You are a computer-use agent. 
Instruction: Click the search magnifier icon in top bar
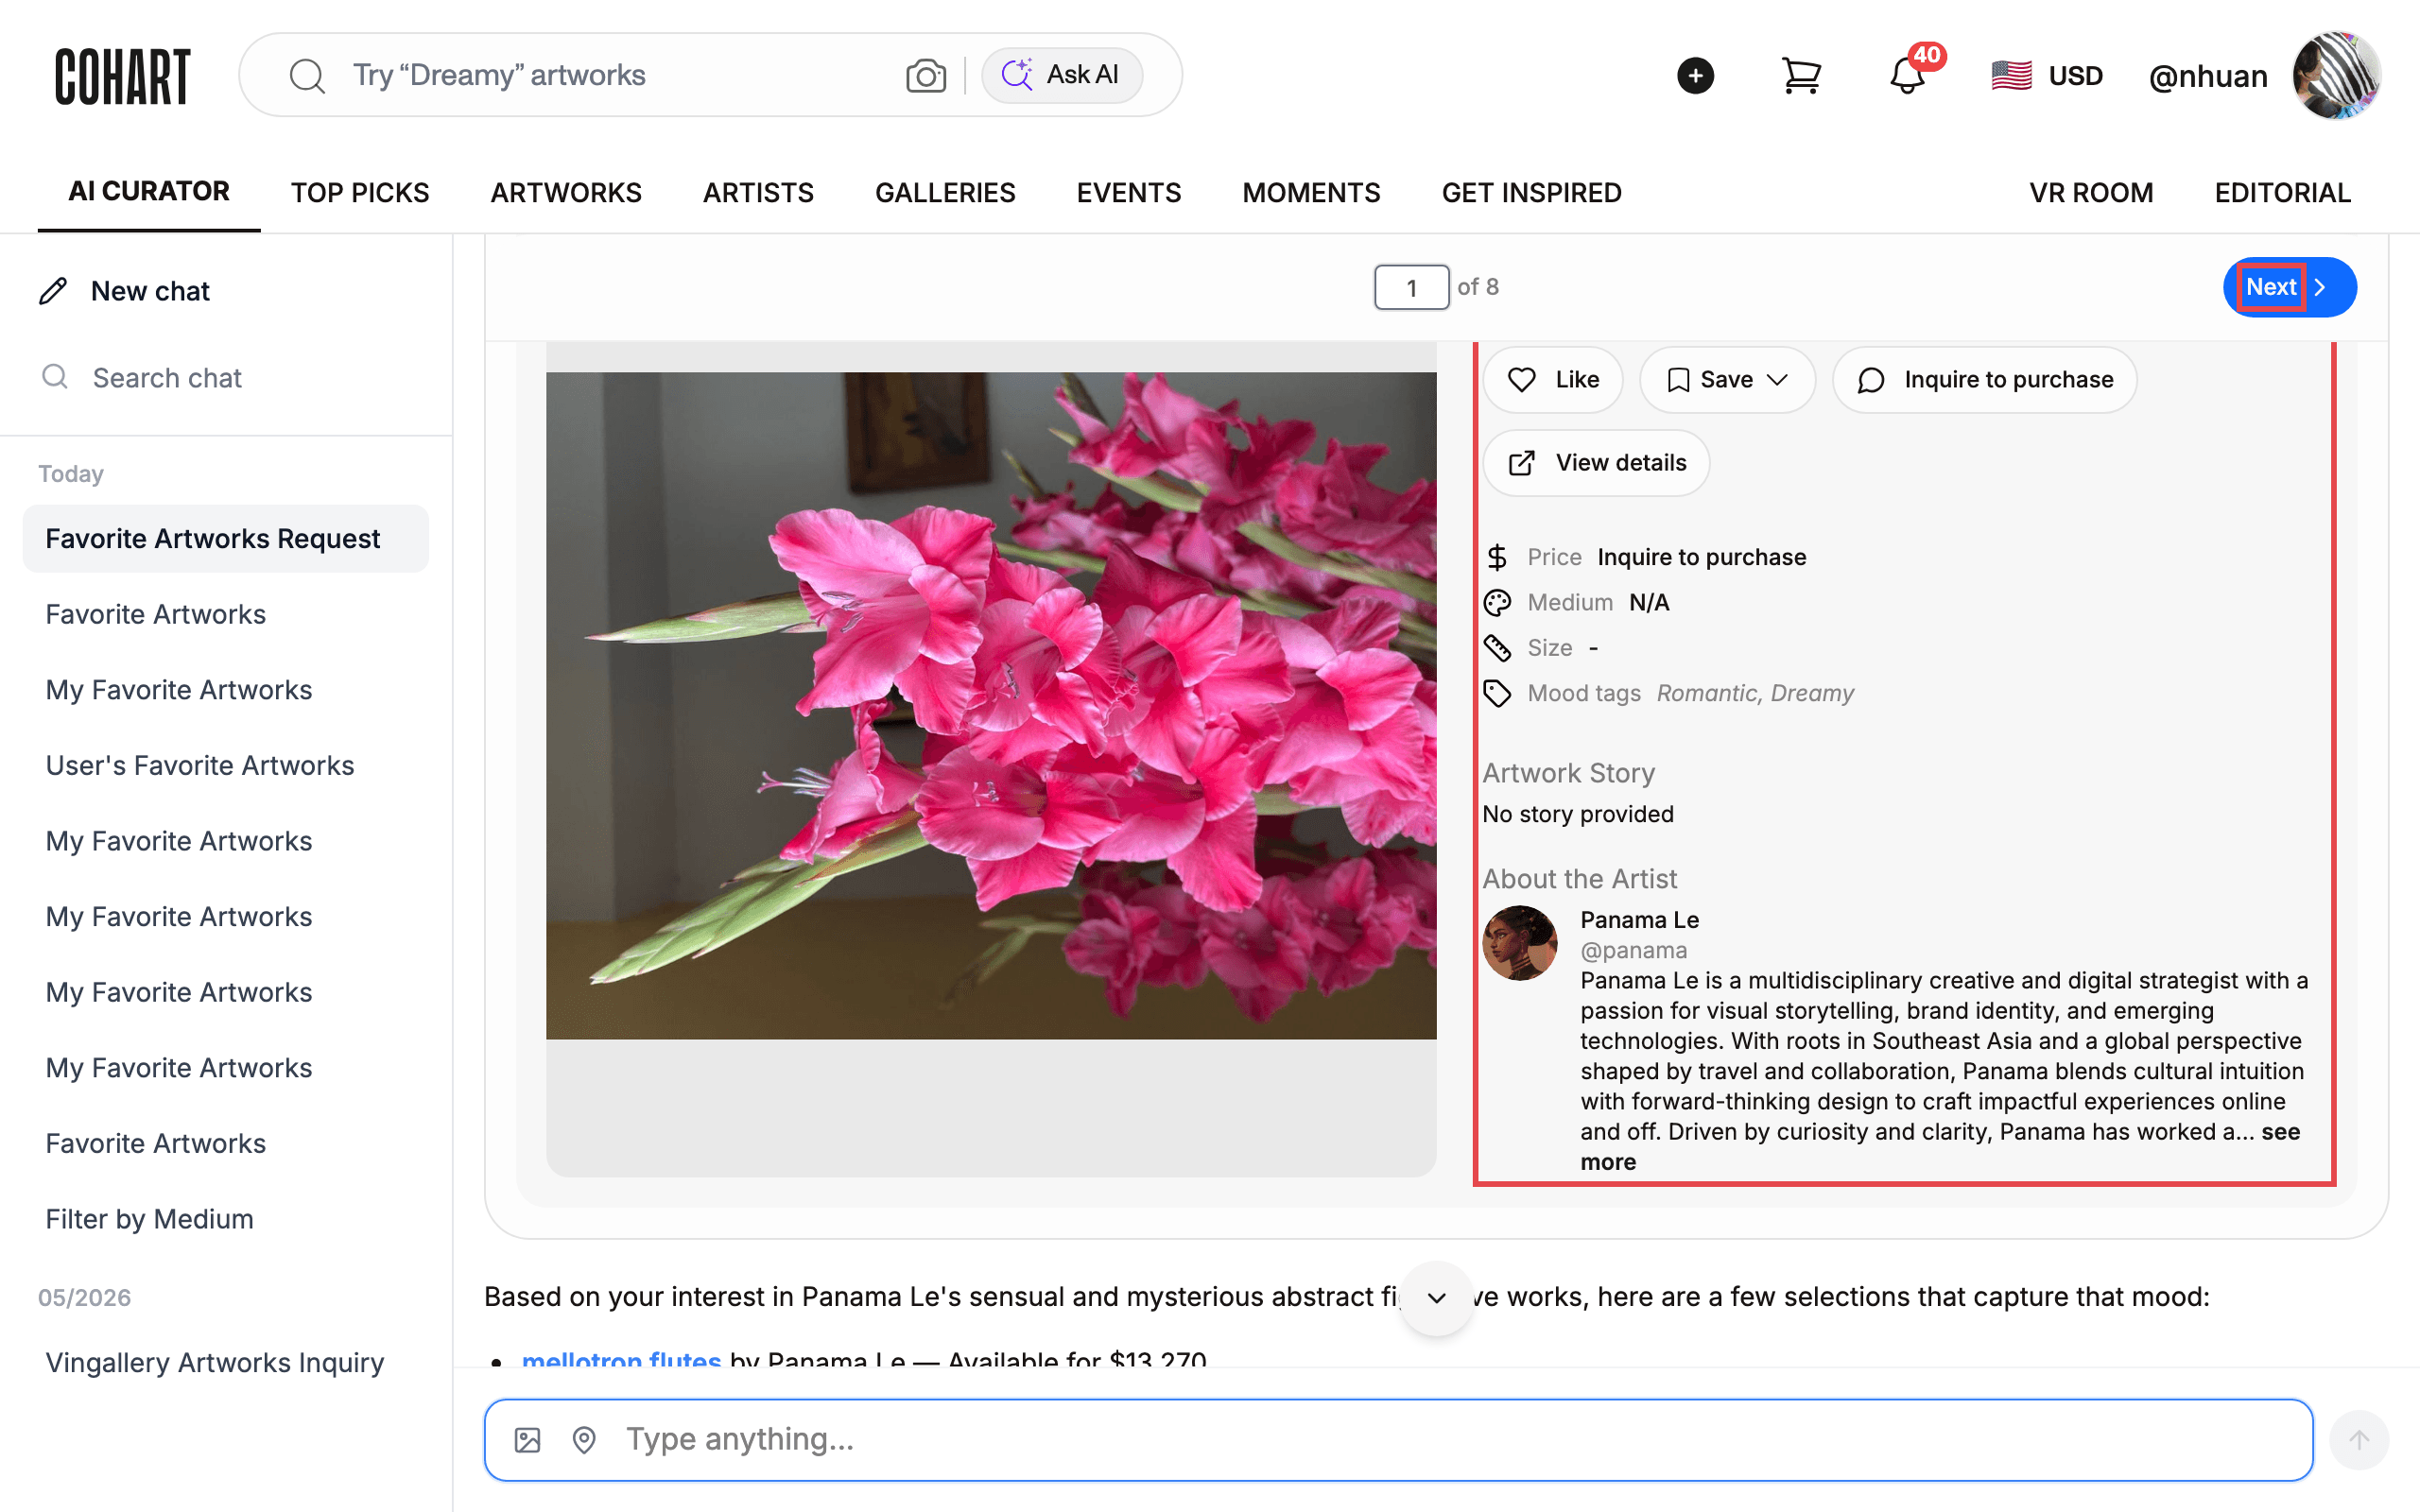[307, 75]
